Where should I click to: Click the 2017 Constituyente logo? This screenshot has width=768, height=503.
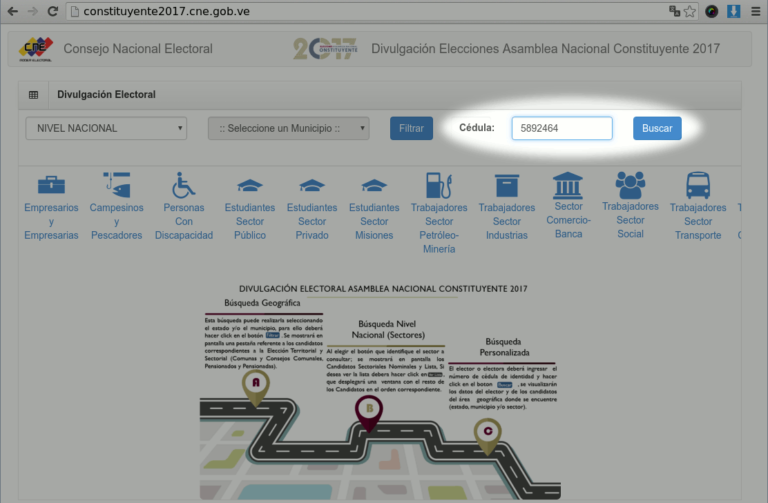click(325, 49)
